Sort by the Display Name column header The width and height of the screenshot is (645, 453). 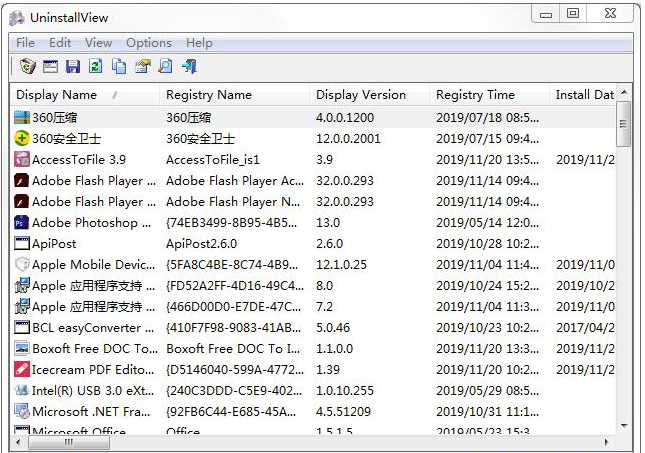point(84,95)
